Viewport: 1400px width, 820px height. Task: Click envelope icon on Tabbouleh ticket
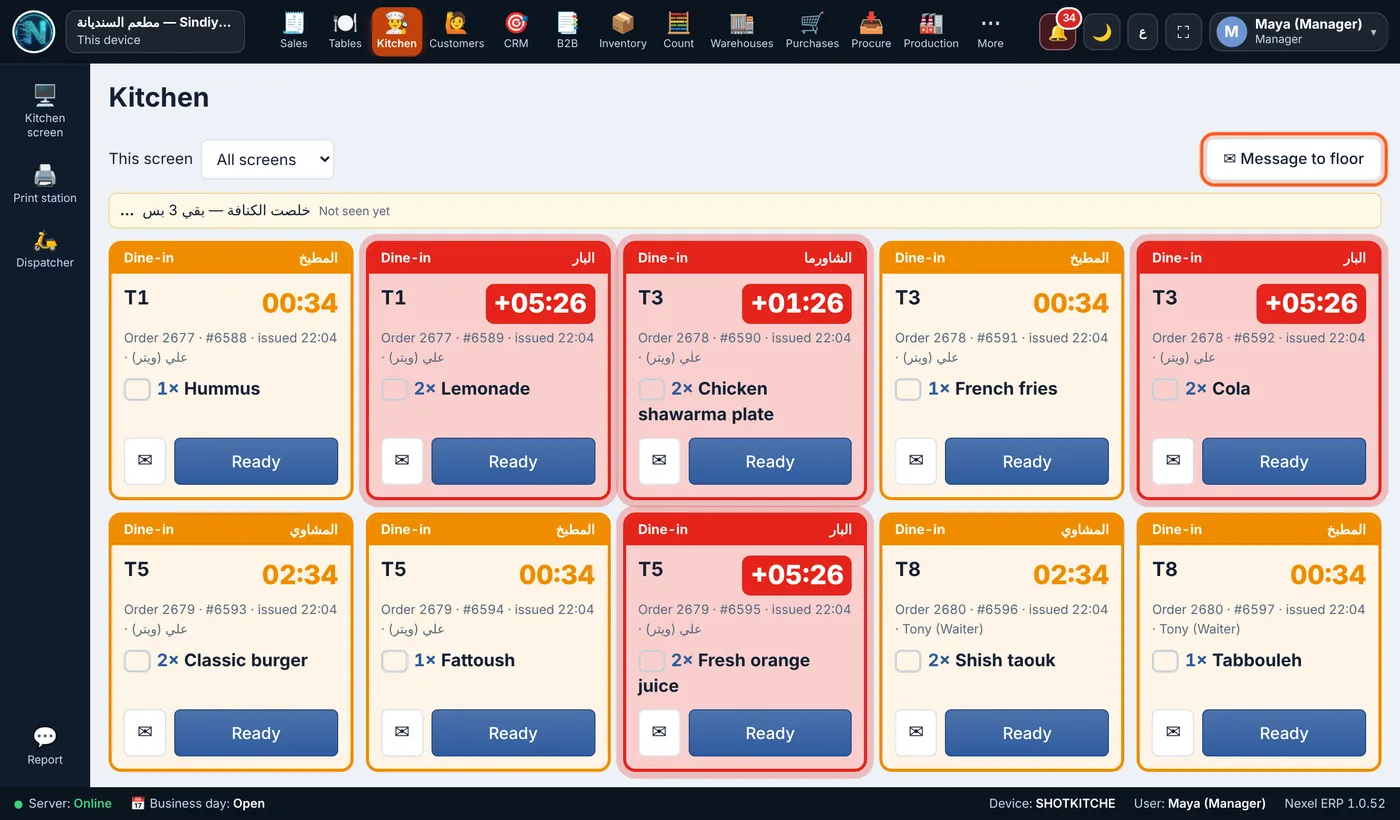coord(1173,733)
